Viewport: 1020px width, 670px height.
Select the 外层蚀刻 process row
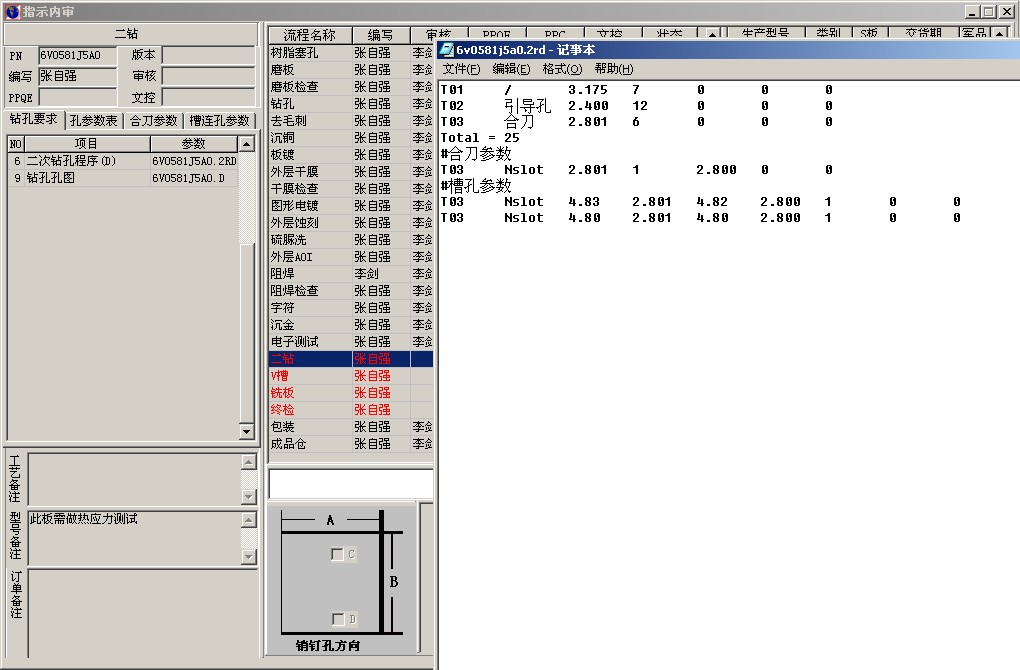click(351, 222)
